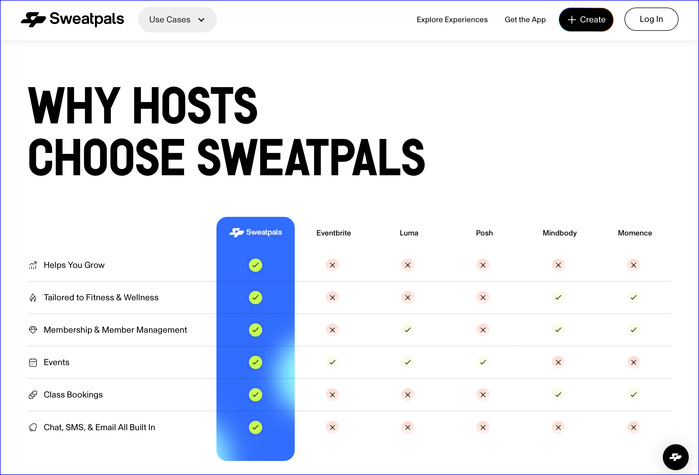Screen dimensions: 699x475
Task: Open the Use Cases dropdown
Action: click(176, 19)
